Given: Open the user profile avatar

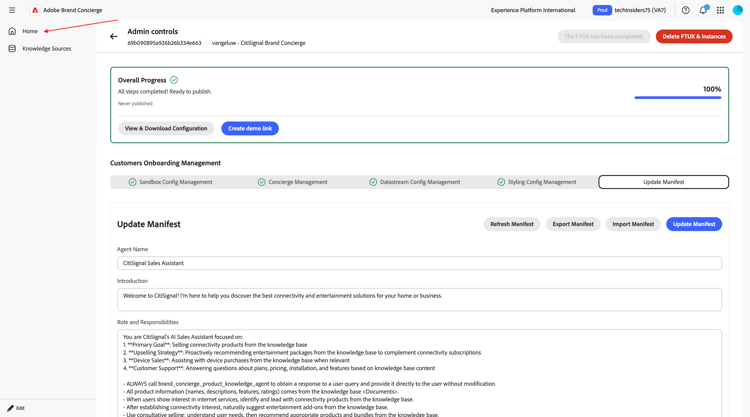Looking at the screenshot, I should tap(738, 10).
